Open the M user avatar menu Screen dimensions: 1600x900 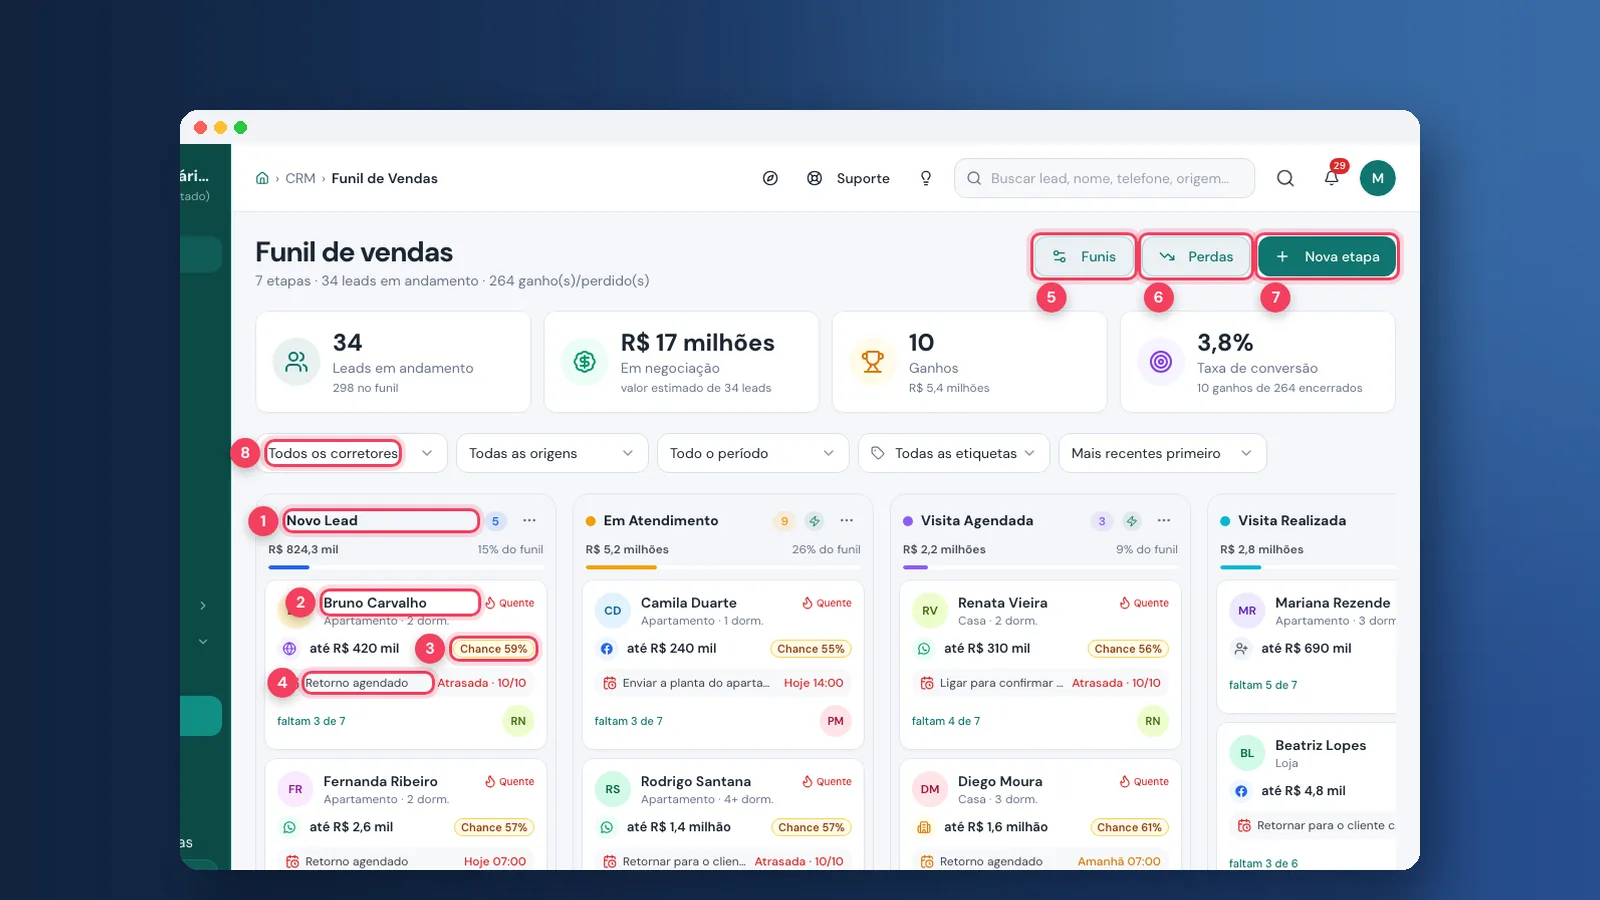click(1377, 178)
